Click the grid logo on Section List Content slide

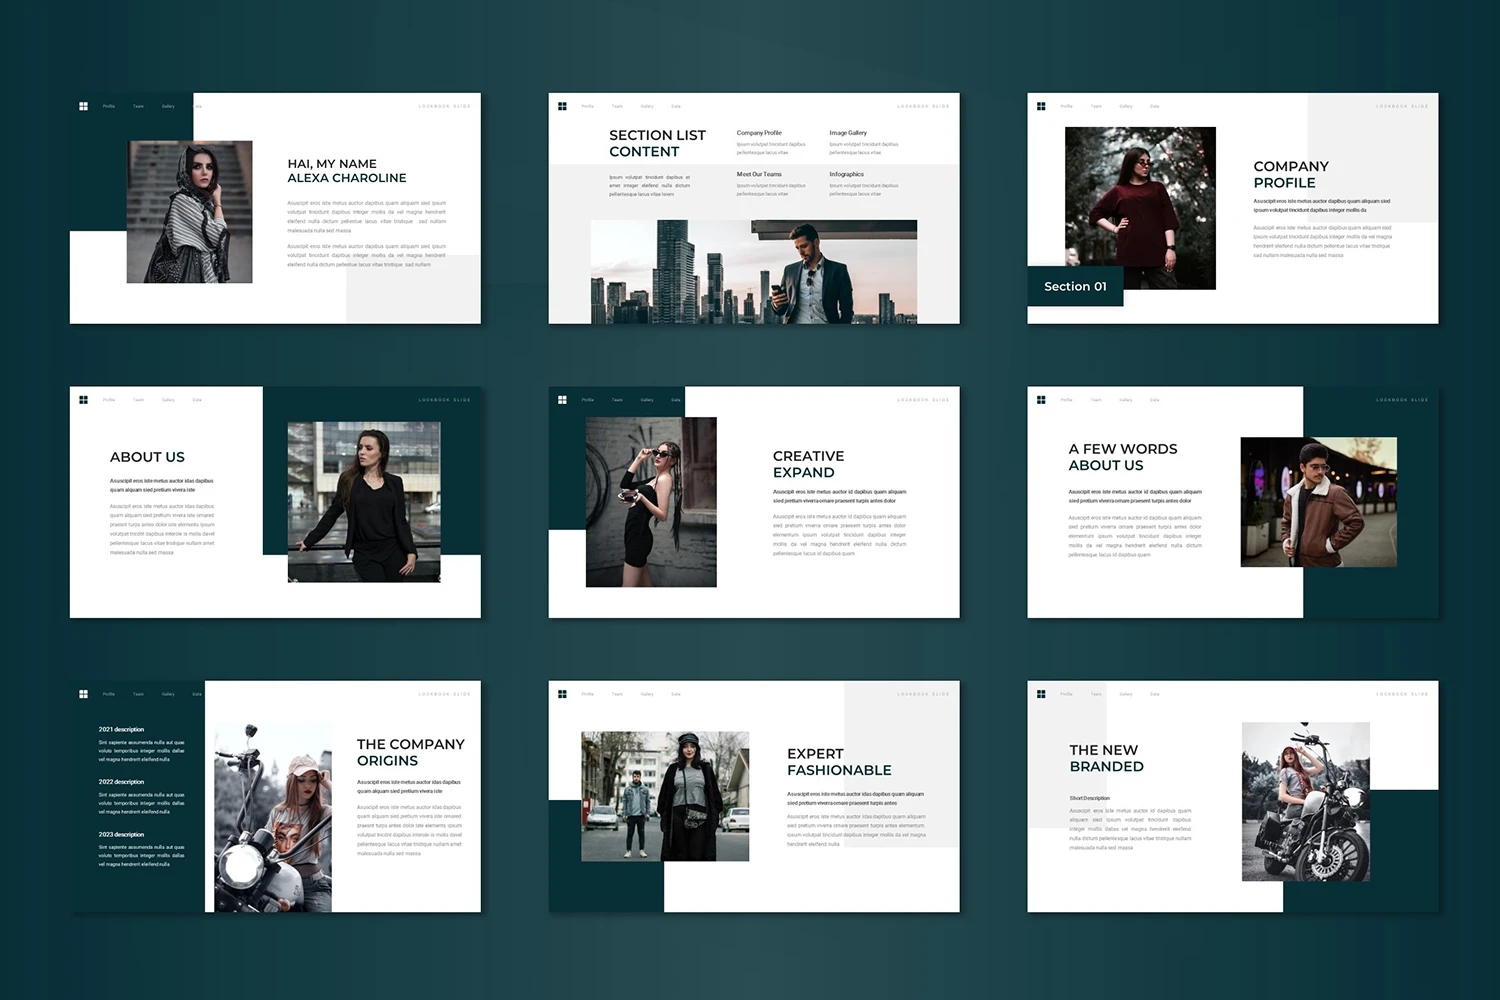(562, 106)
